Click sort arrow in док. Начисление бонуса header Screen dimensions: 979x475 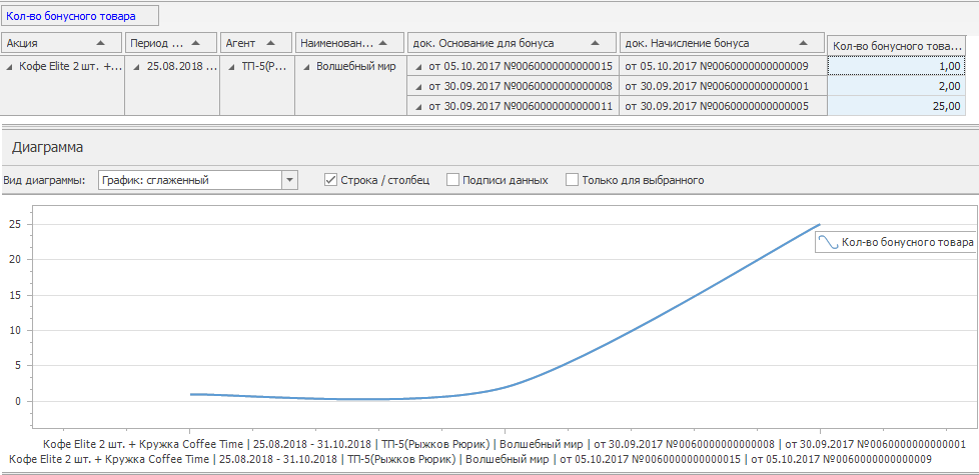804,43
